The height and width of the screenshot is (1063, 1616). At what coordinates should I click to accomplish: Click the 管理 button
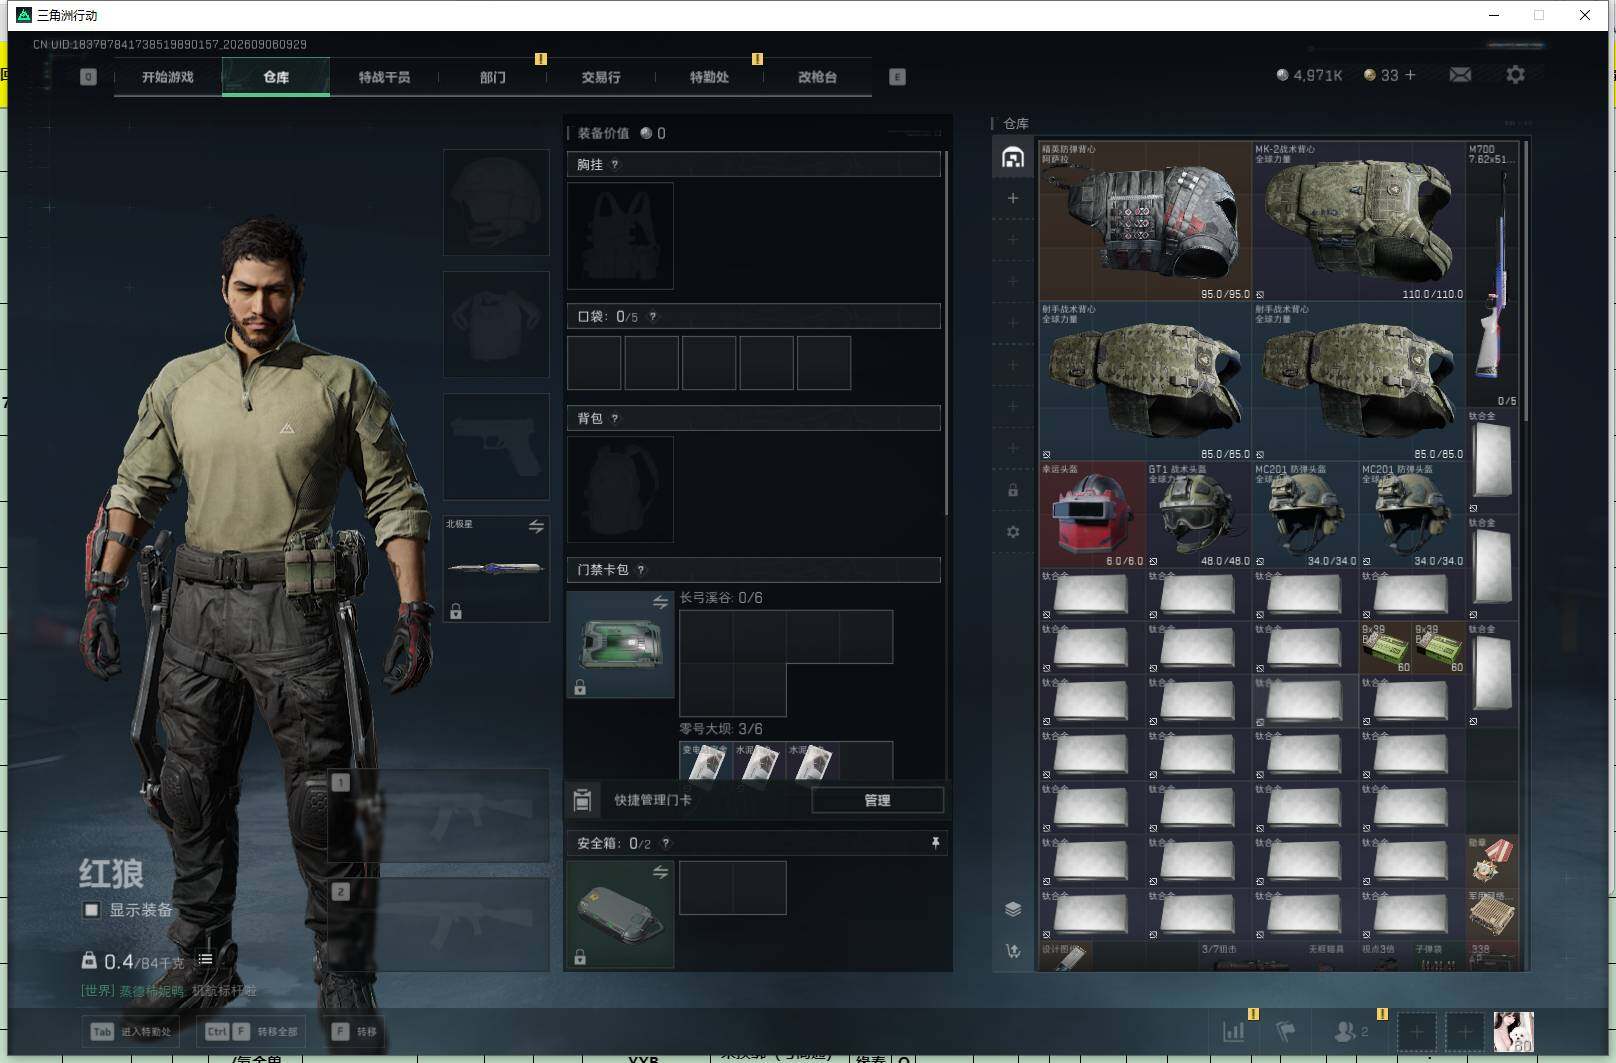877,800
